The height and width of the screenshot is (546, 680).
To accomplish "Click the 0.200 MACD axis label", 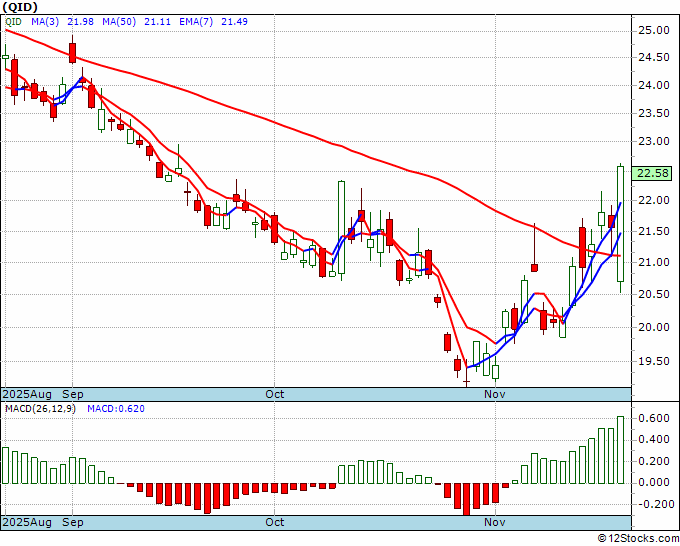I will [x=654, y=461].
